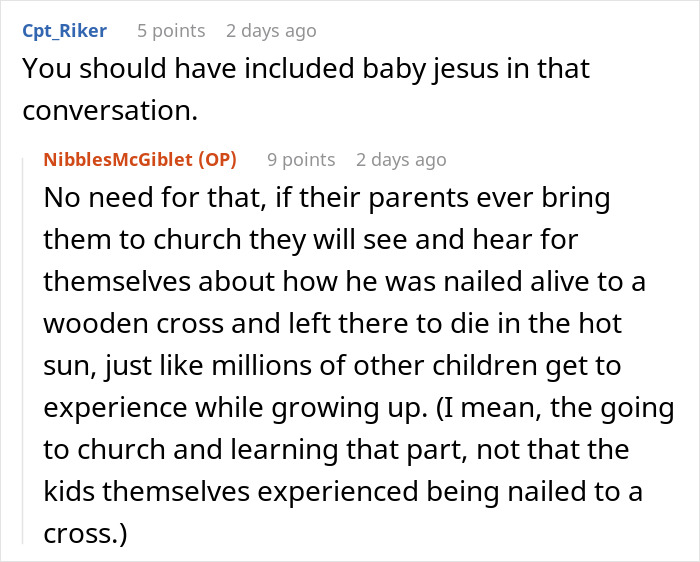Viewport: 700px width, 562px height.
Task: Open the timestamp next to Cpt_Riker
Action: tap(271, 31)
